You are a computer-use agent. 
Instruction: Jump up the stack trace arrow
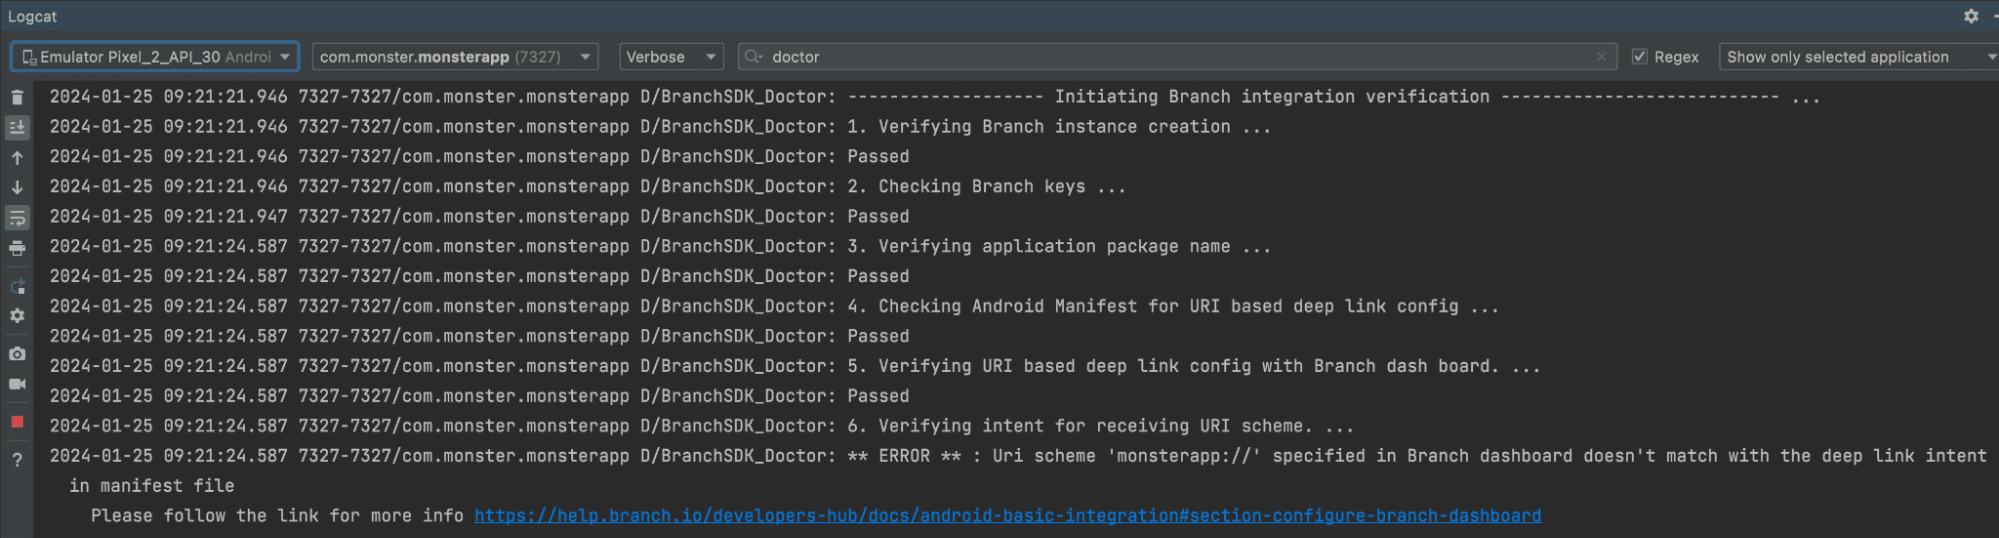tap(17, 157)
